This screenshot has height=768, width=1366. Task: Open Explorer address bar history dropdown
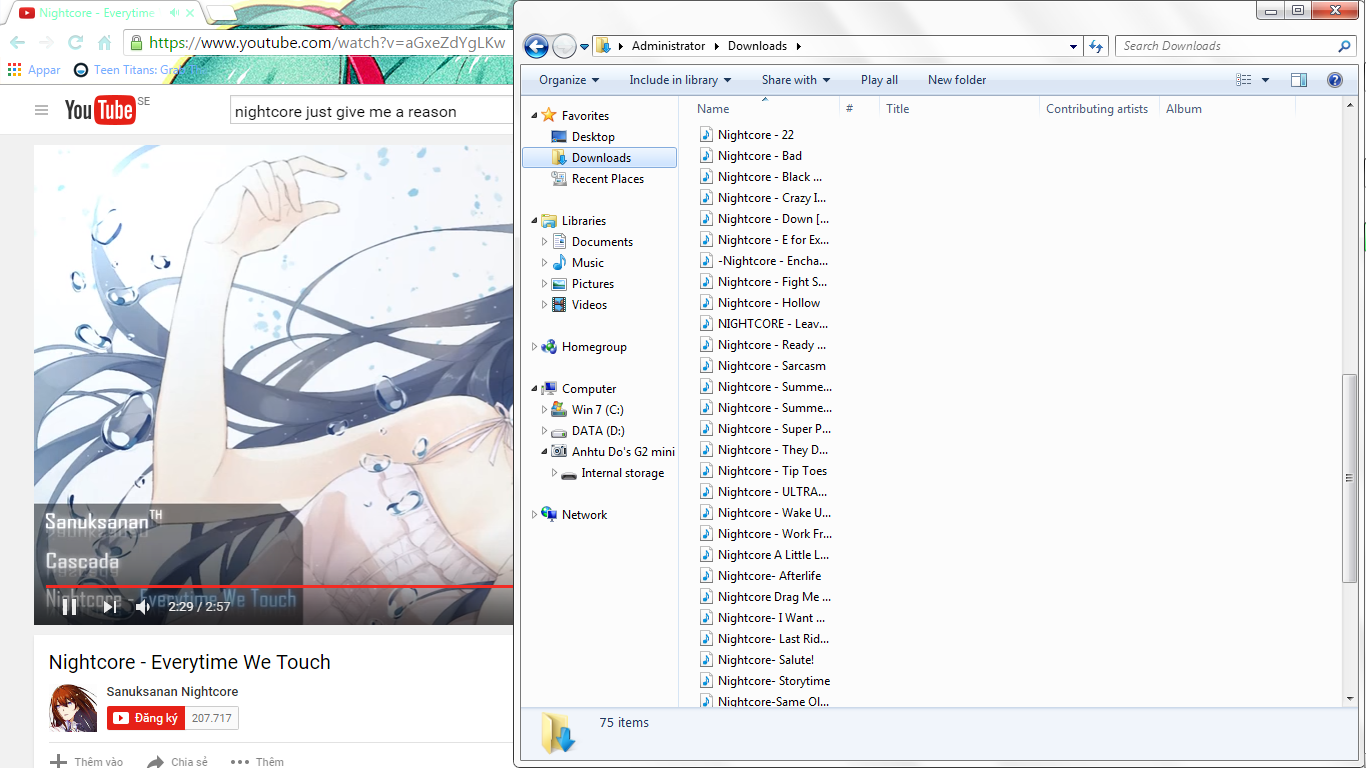click(x=1073, y=46)
